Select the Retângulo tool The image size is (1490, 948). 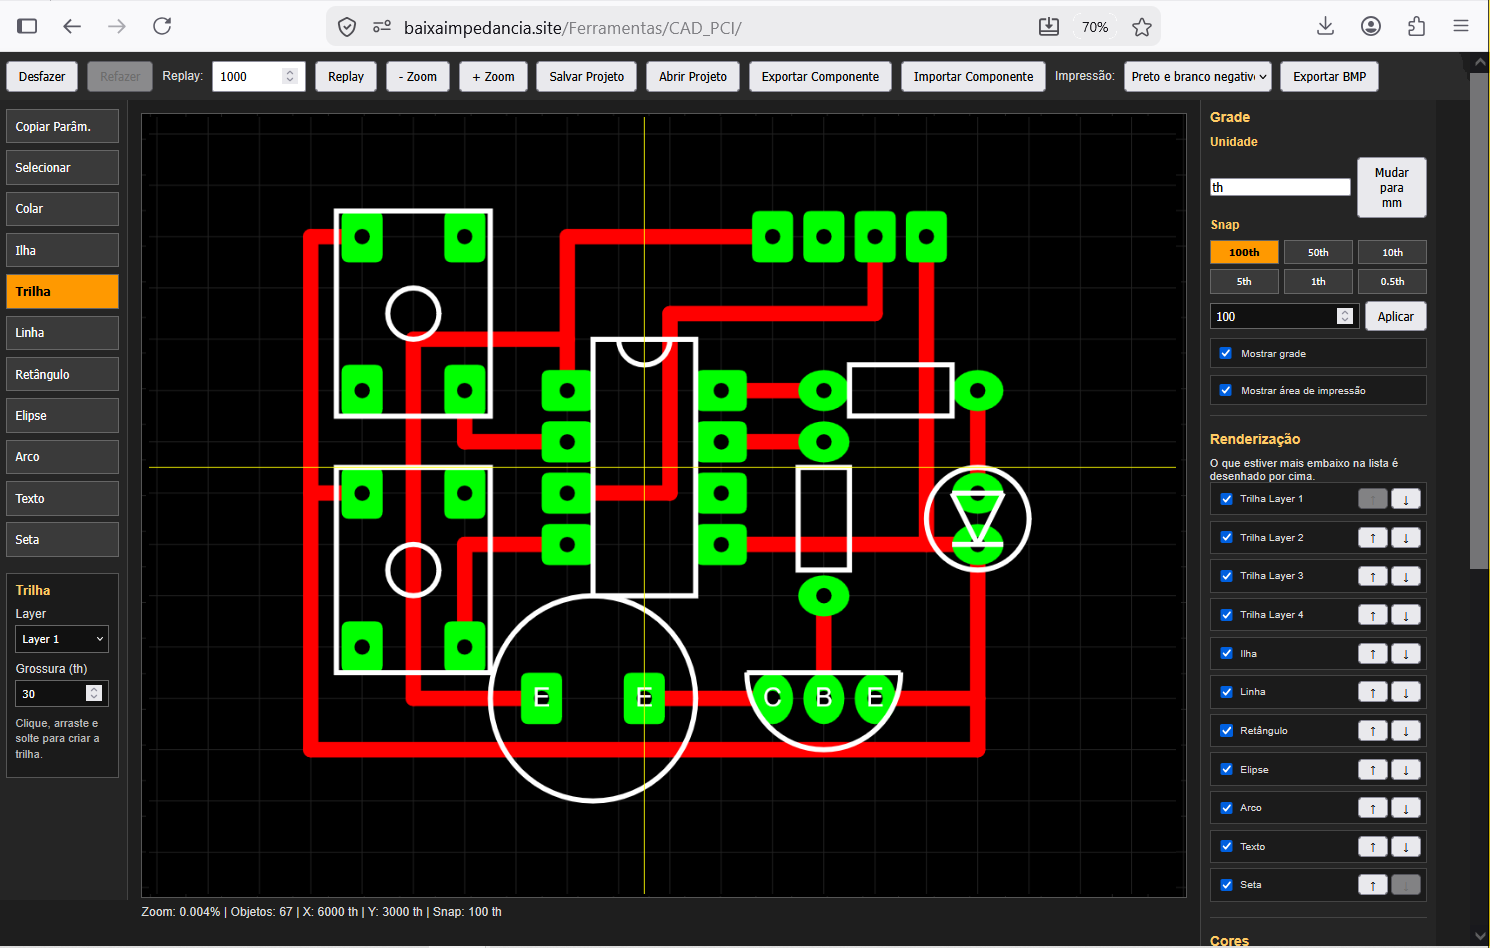pos(62,375)
